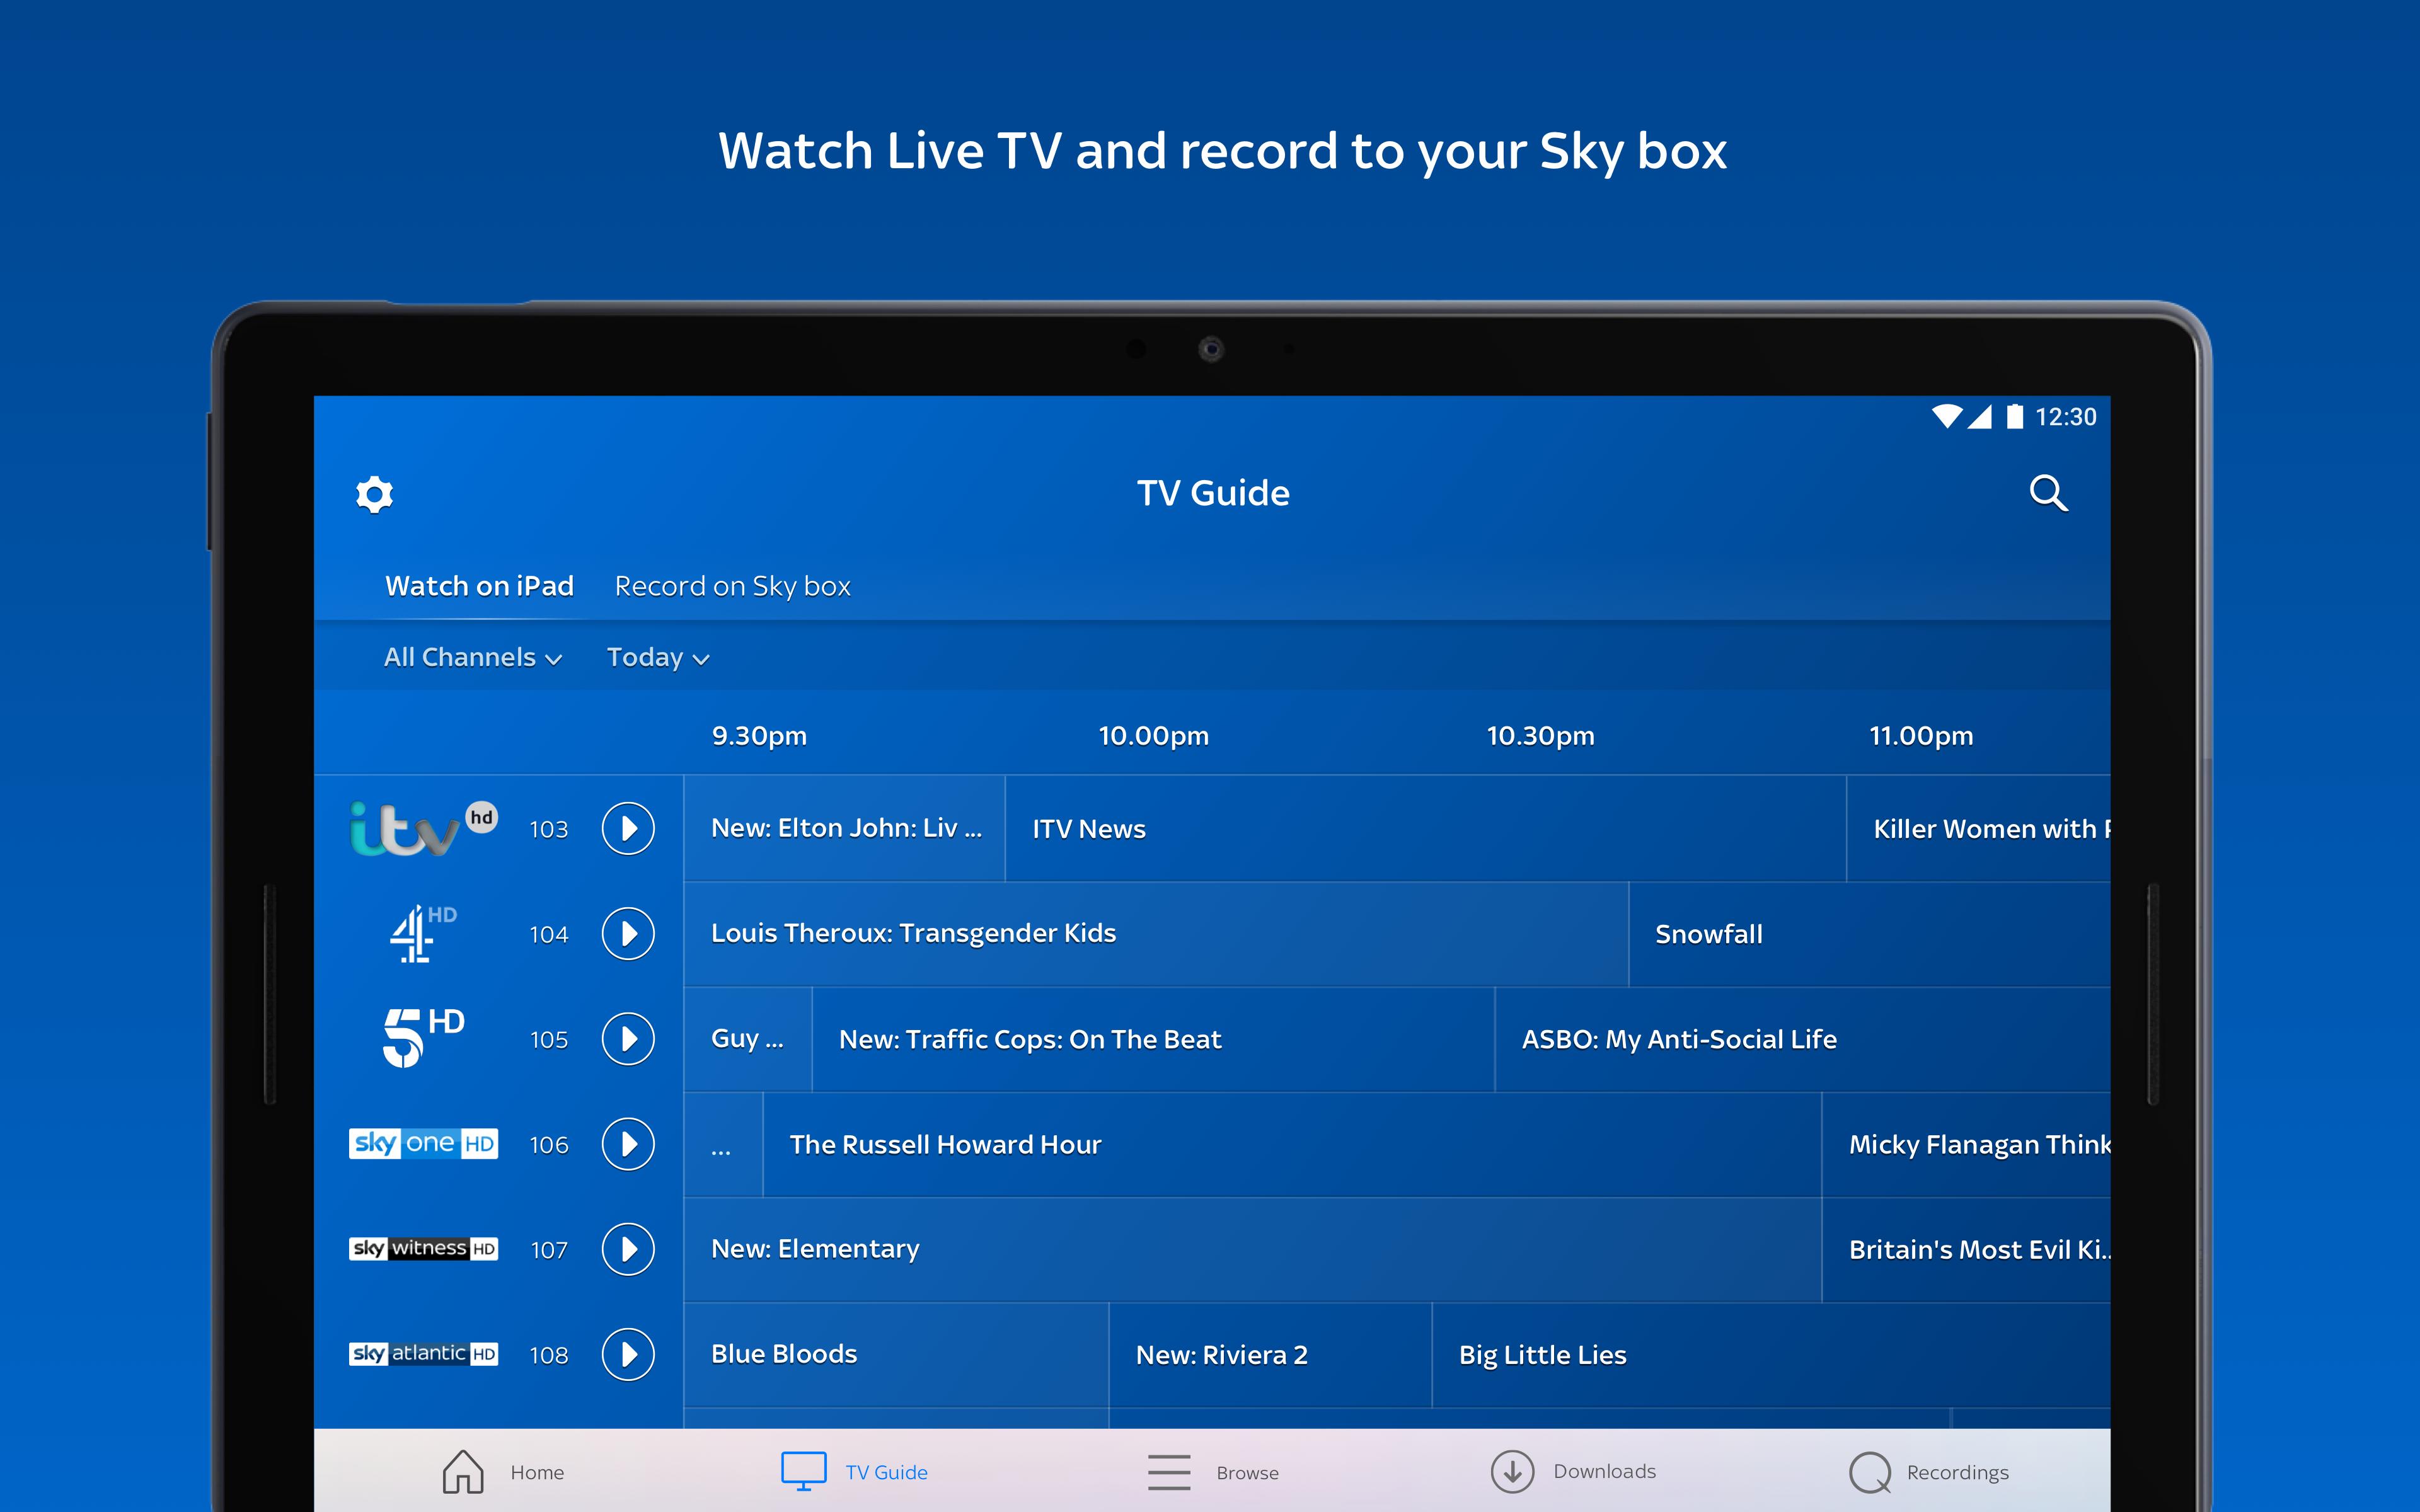Open the Guy ... programme on channel 105
This screenshot has width=2420, height=1512.
[748, 1039]
